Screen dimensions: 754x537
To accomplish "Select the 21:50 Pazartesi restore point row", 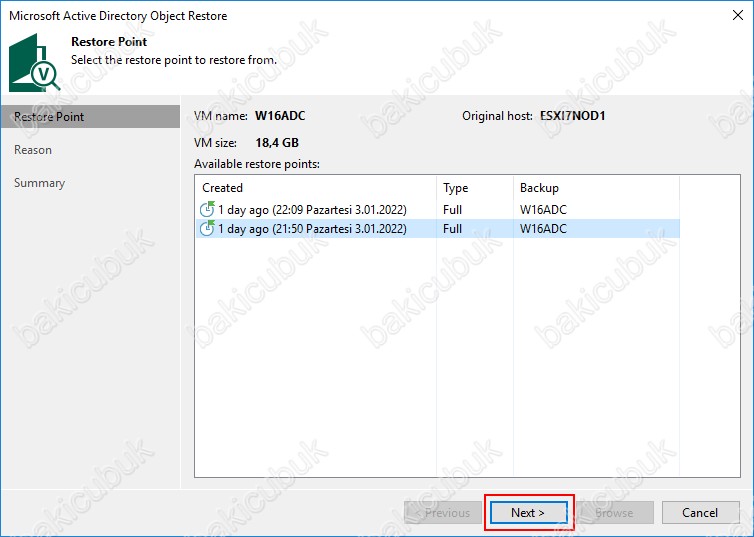I will click(438, 229).
